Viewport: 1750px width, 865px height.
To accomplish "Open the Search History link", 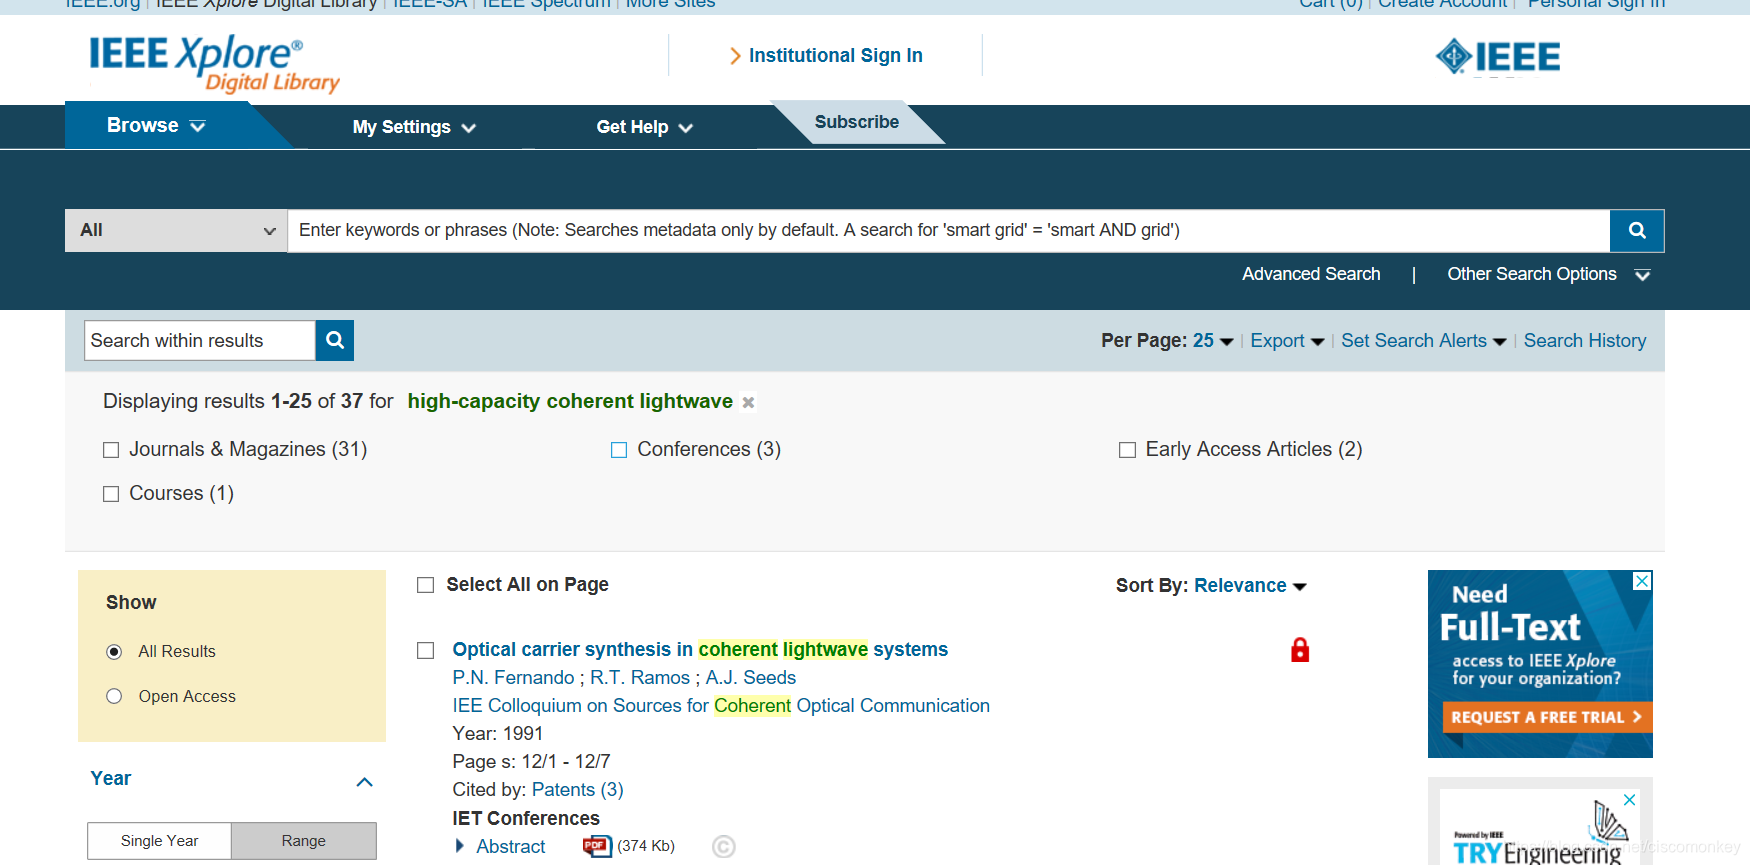I will coord(1585,341).
